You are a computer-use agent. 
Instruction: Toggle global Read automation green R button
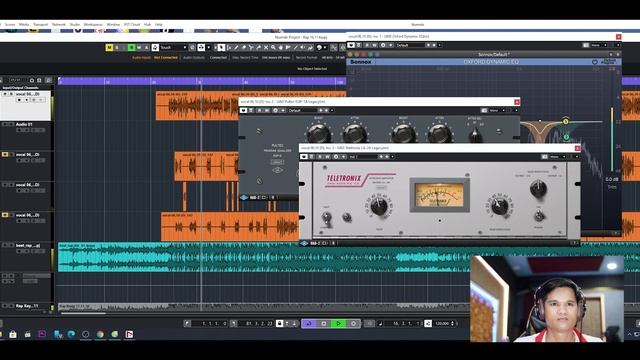point(131,48)
